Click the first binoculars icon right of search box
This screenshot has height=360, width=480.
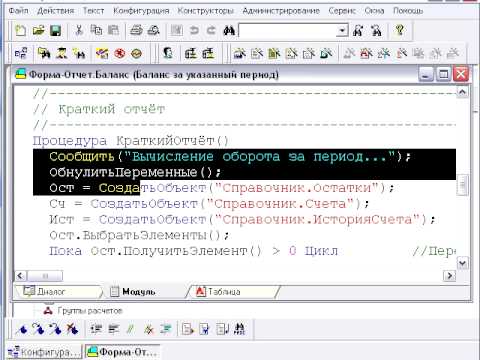click(358, 31)
